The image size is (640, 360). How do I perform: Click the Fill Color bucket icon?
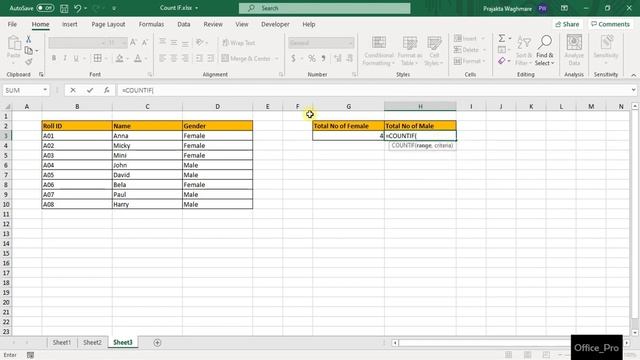119,58
